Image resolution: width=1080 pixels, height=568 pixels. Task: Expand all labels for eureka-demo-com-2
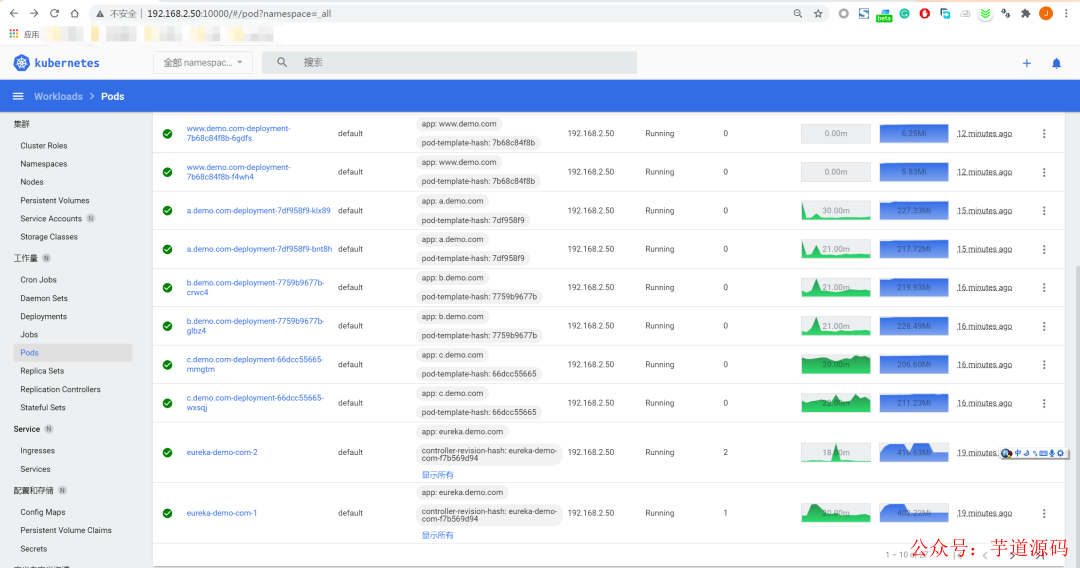tap(437, 475)
